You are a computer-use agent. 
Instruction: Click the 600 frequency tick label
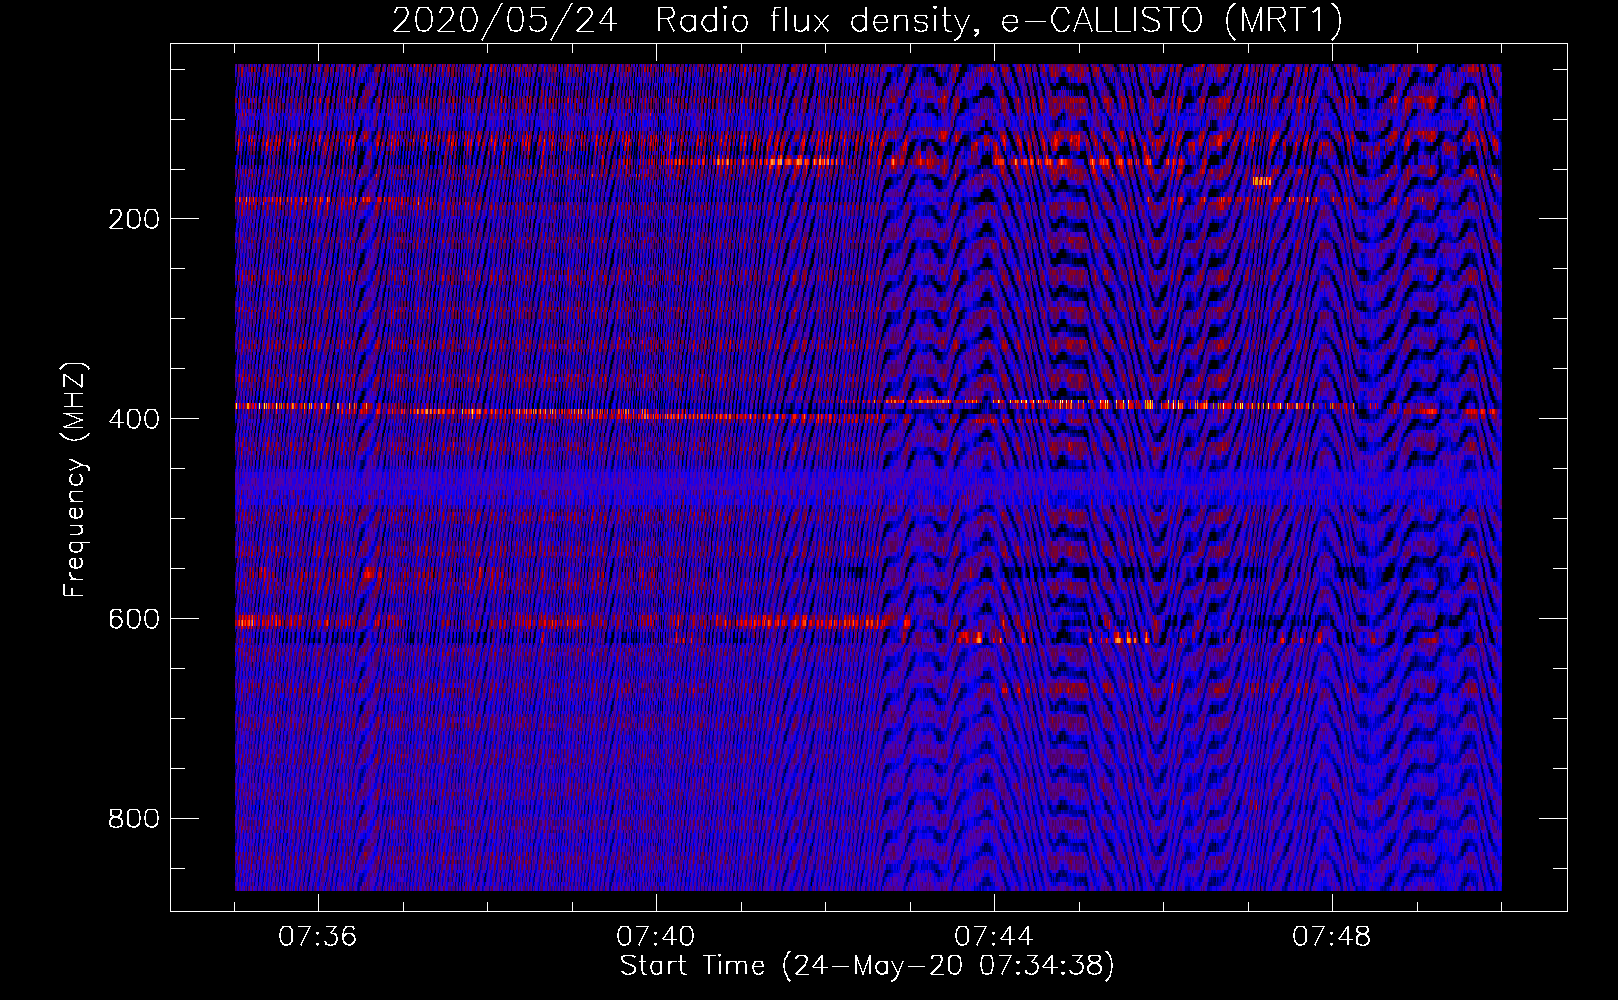(x=134, y=619)
